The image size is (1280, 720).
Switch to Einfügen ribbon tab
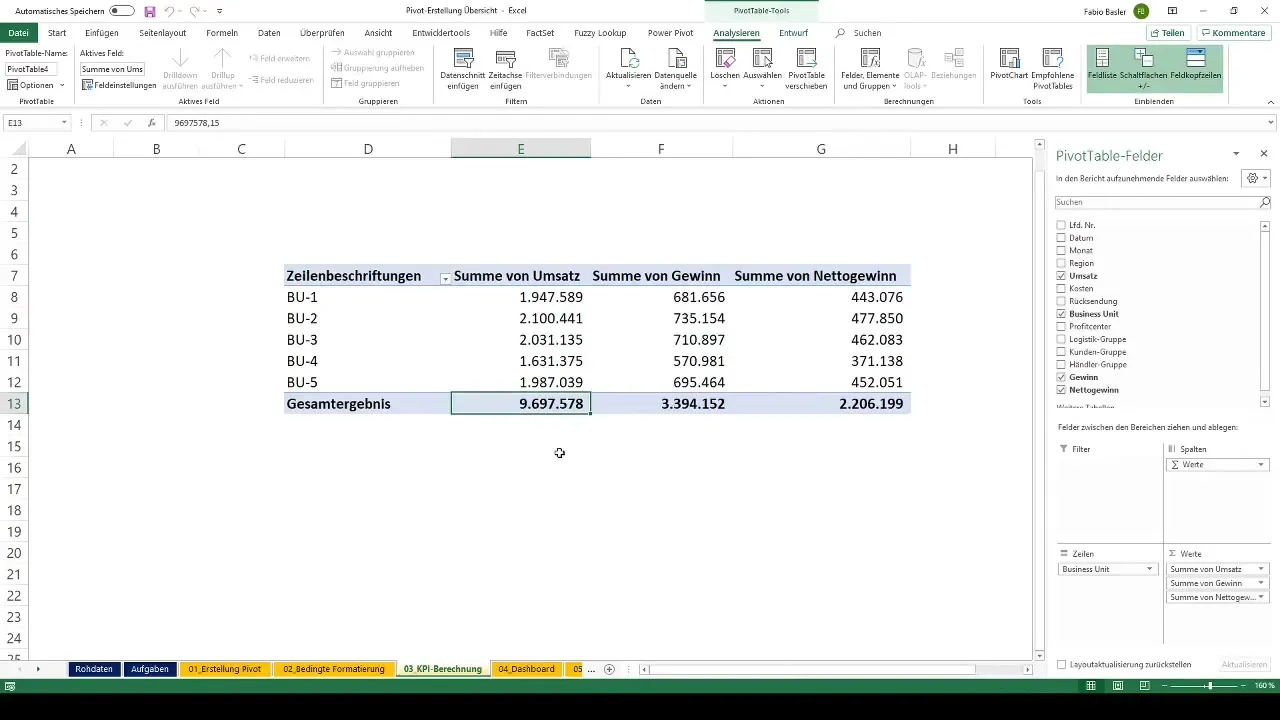click(102, 33)
